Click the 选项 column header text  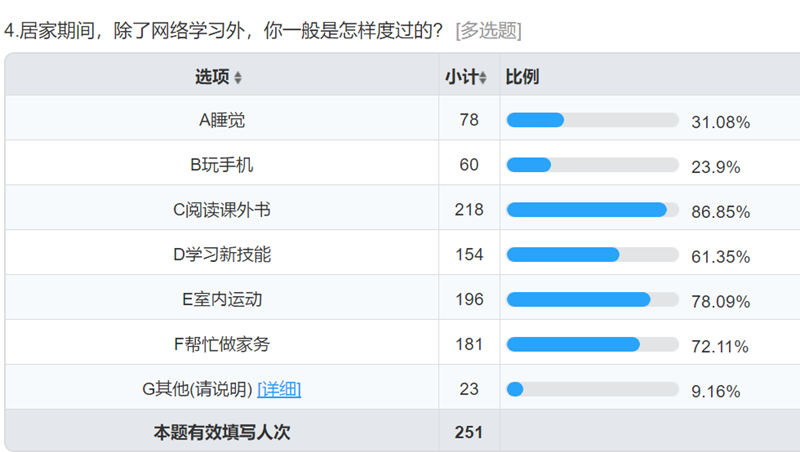[x=212, y=77]
